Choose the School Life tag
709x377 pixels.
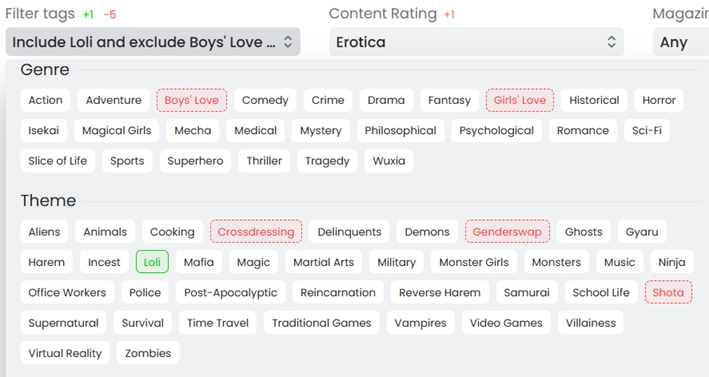[x=601, y=292]
